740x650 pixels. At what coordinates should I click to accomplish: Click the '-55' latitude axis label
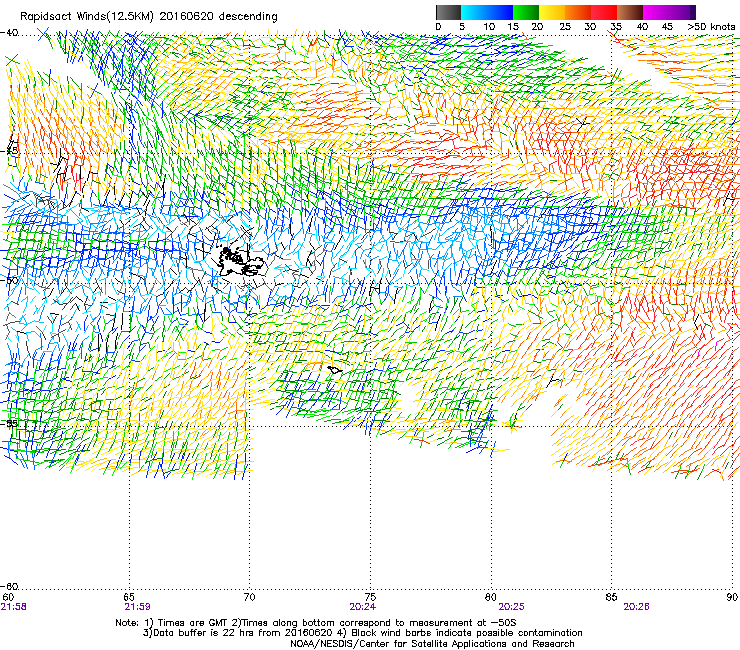tap(10, 423)
